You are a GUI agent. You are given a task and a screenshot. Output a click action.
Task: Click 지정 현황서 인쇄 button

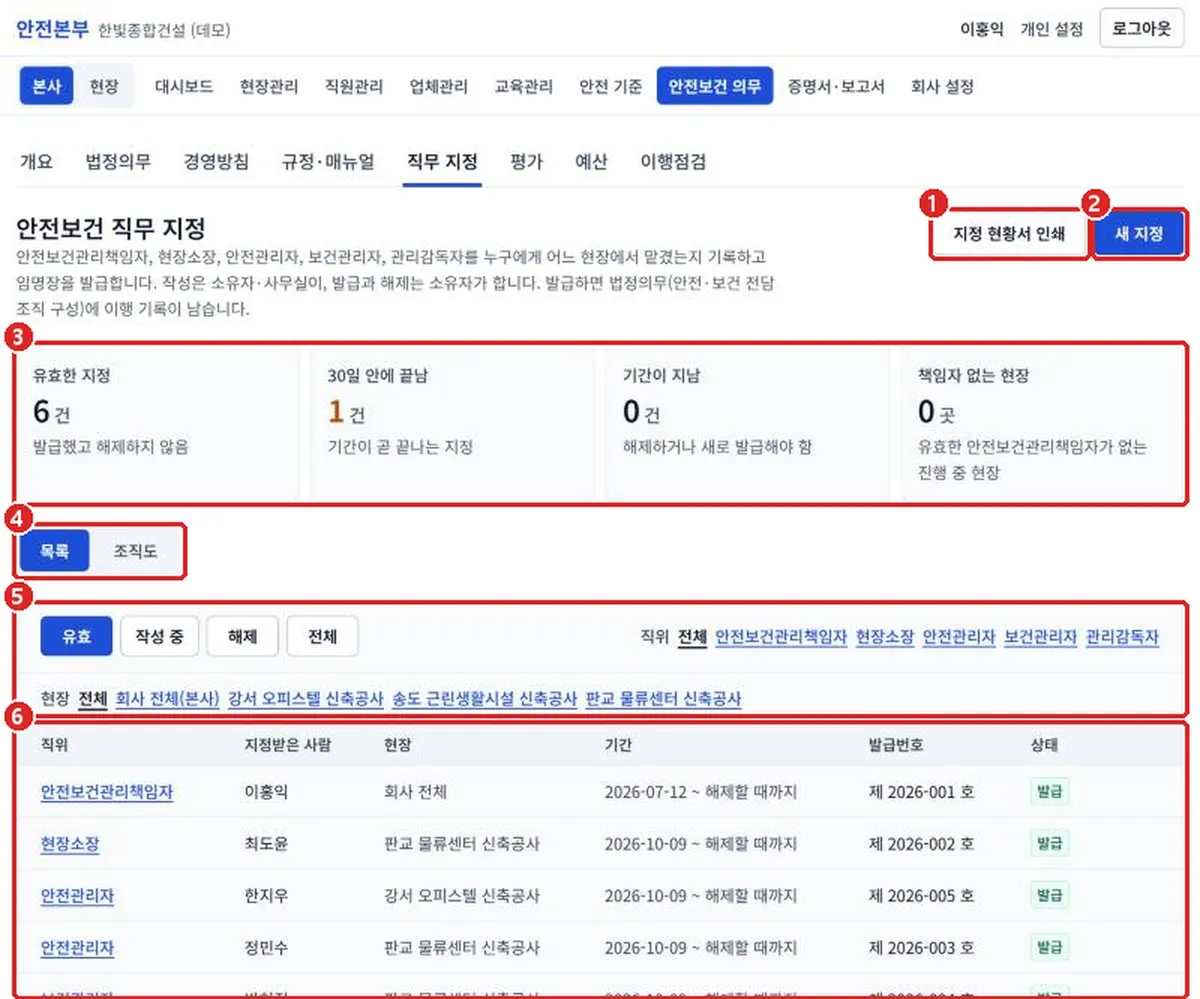tap(1008, 236)
